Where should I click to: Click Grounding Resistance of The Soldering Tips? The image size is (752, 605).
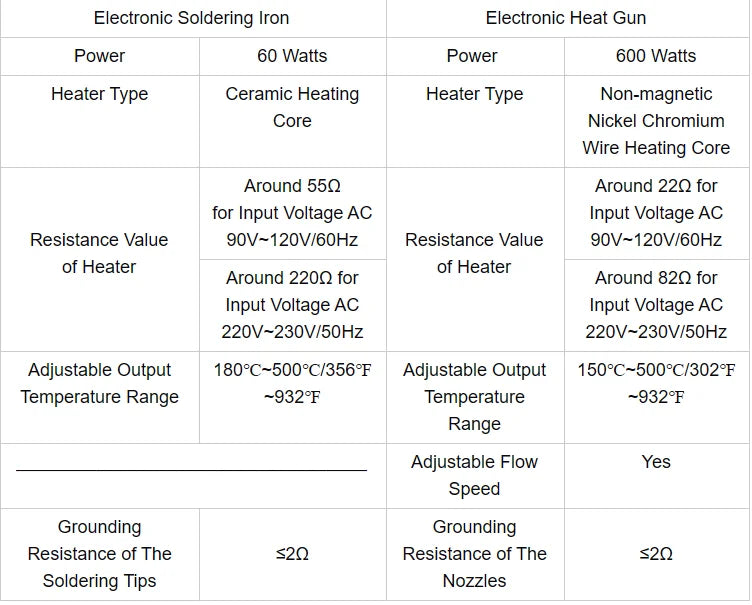tap(100, 555)
